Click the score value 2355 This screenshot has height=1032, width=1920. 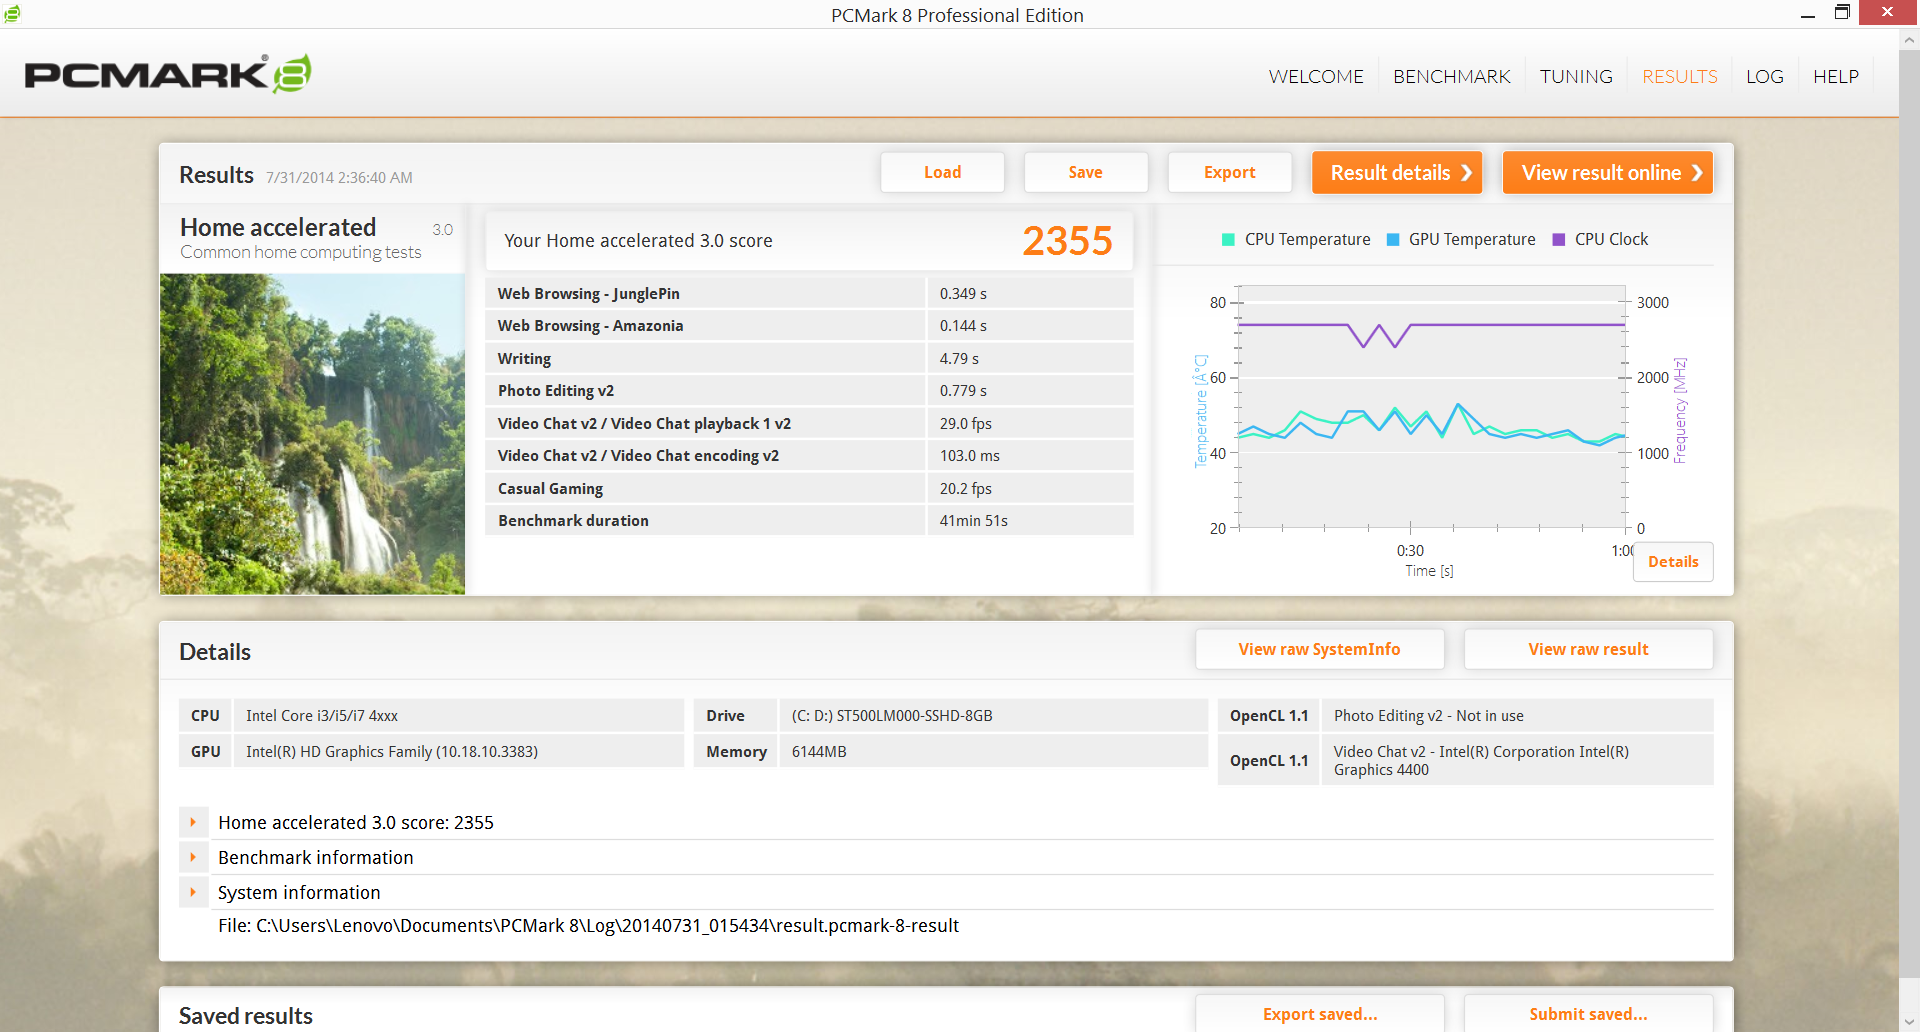coord(1067,241)
